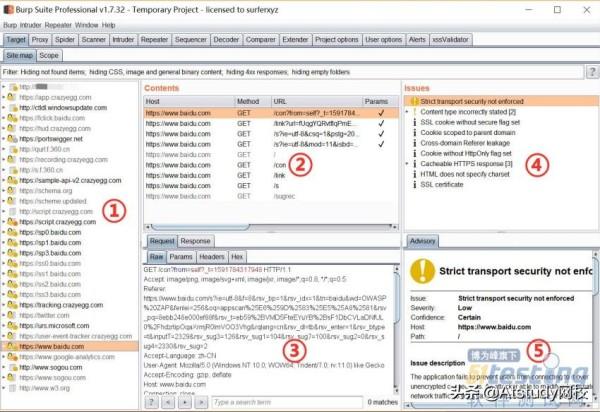600x412 pixels.
Task: Expand https://tracking.crazyegg.com node
Action: click(3, 305)
